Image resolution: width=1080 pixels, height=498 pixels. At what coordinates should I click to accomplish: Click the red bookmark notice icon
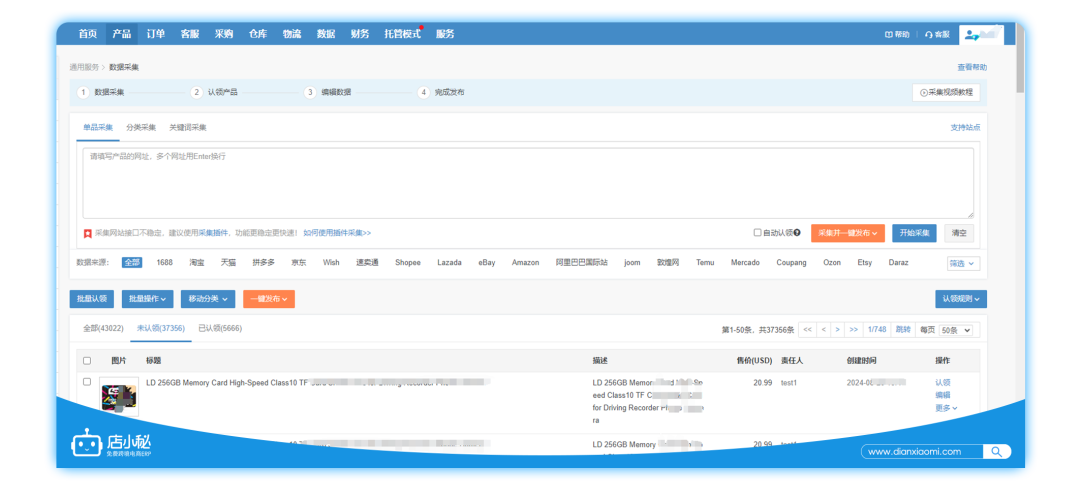(x=87, y=234)
